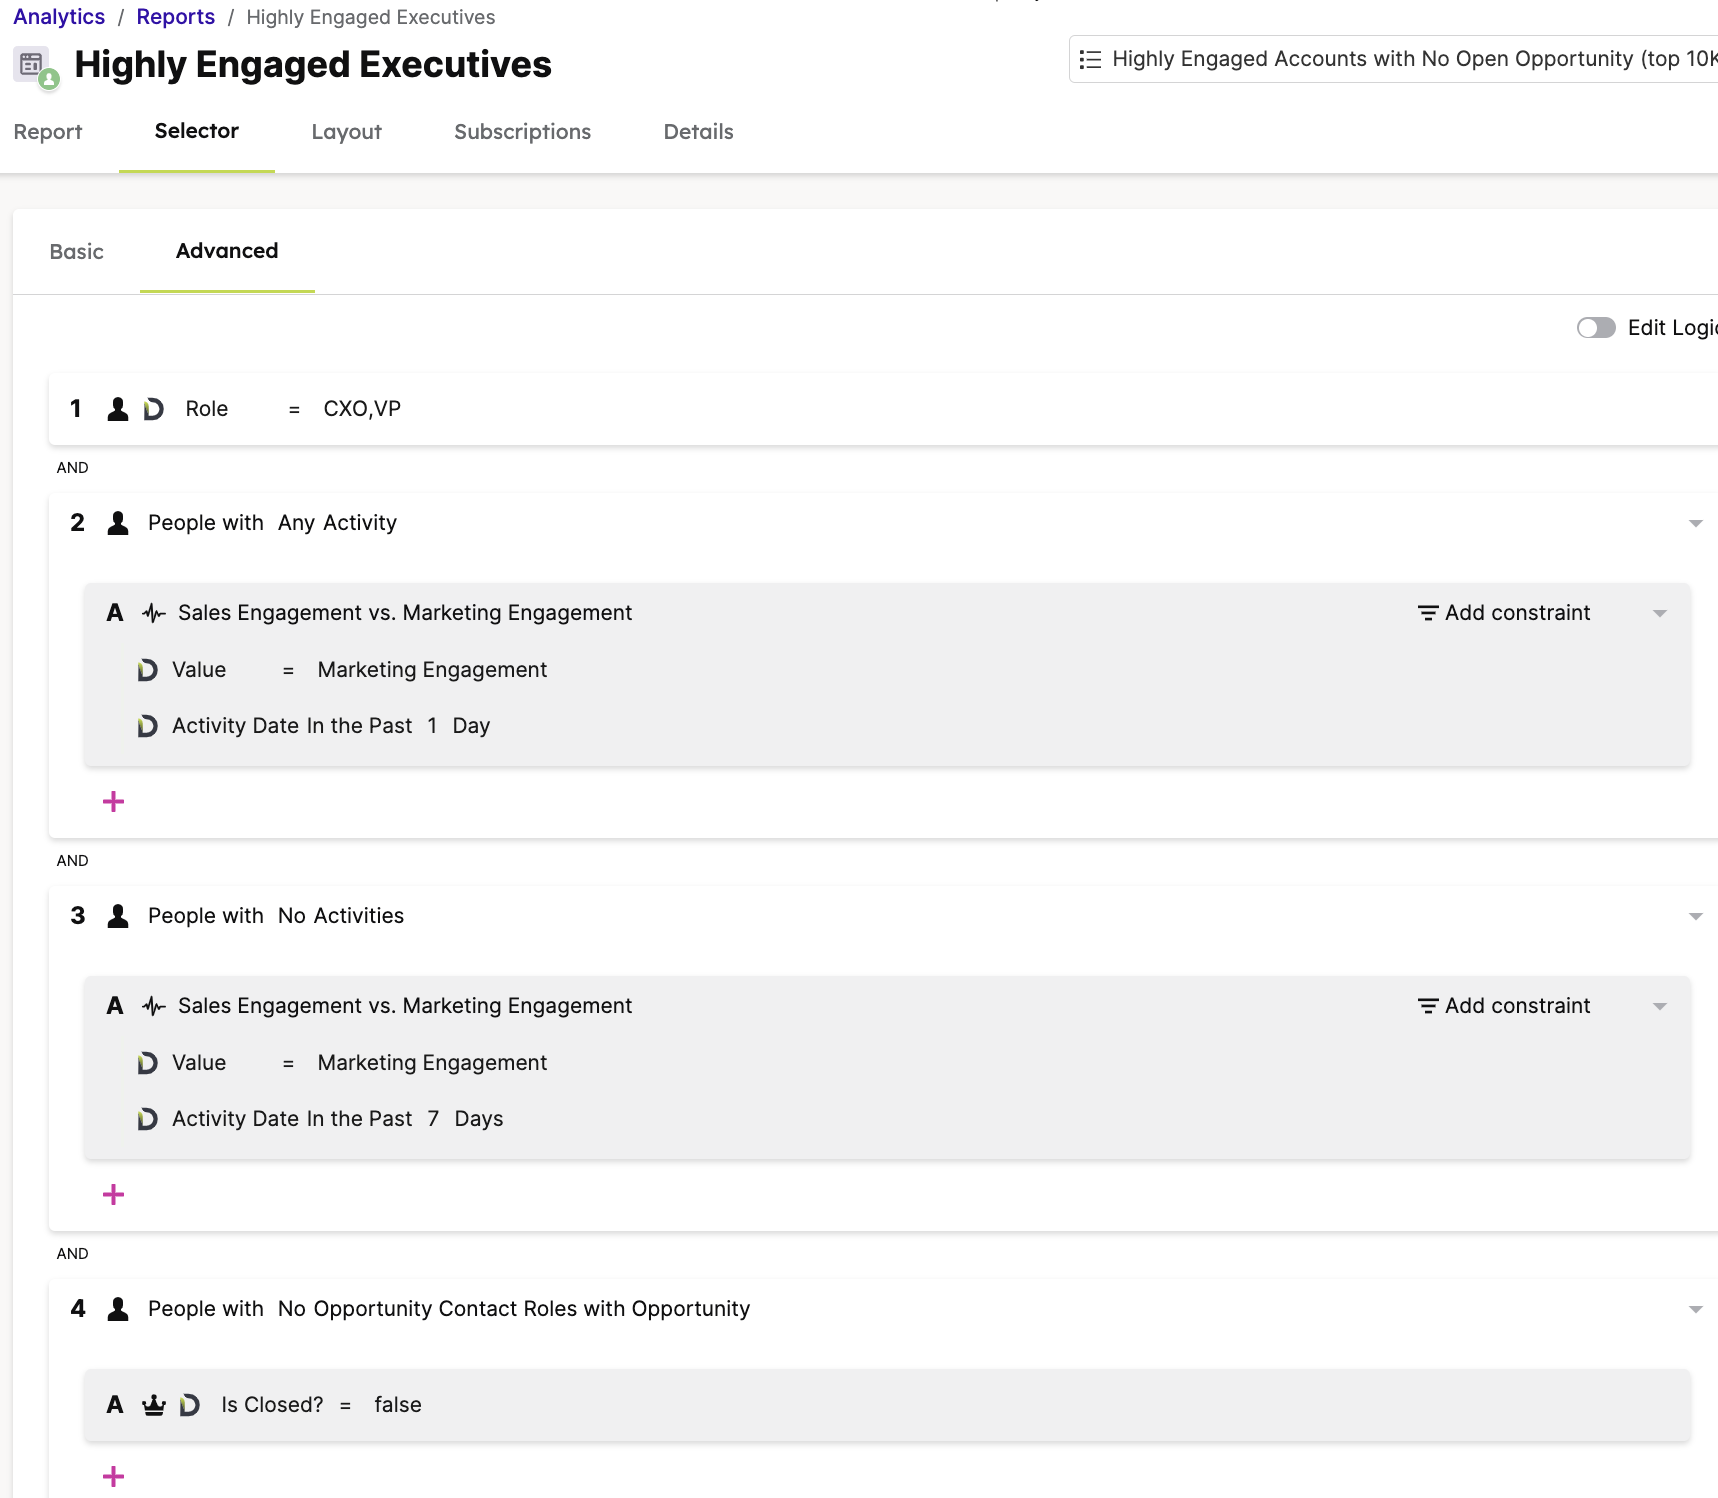The width and height of the screenshot is (1718, 1498).
Task: Click the Any Activity qualifier text
Action: 337,523
